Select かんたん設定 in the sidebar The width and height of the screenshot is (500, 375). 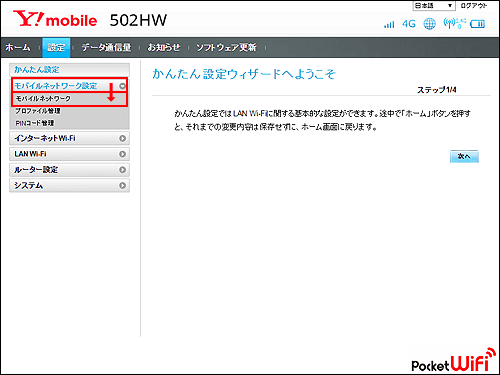click(x=69, y=70)
